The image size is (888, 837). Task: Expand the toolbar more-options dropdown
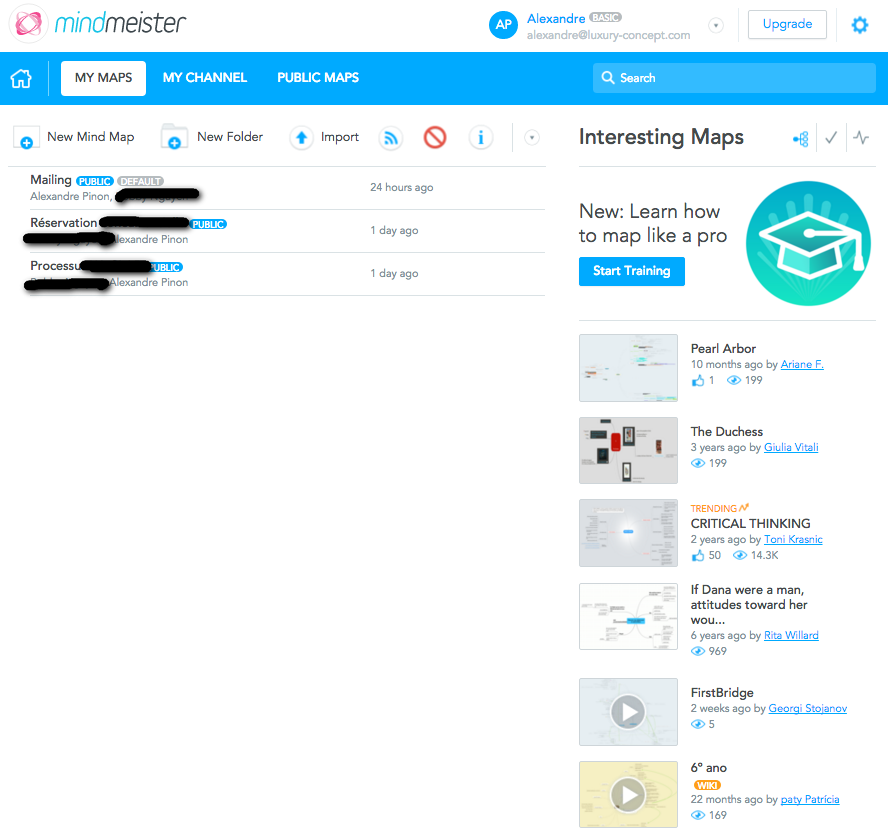pos(531,138)
